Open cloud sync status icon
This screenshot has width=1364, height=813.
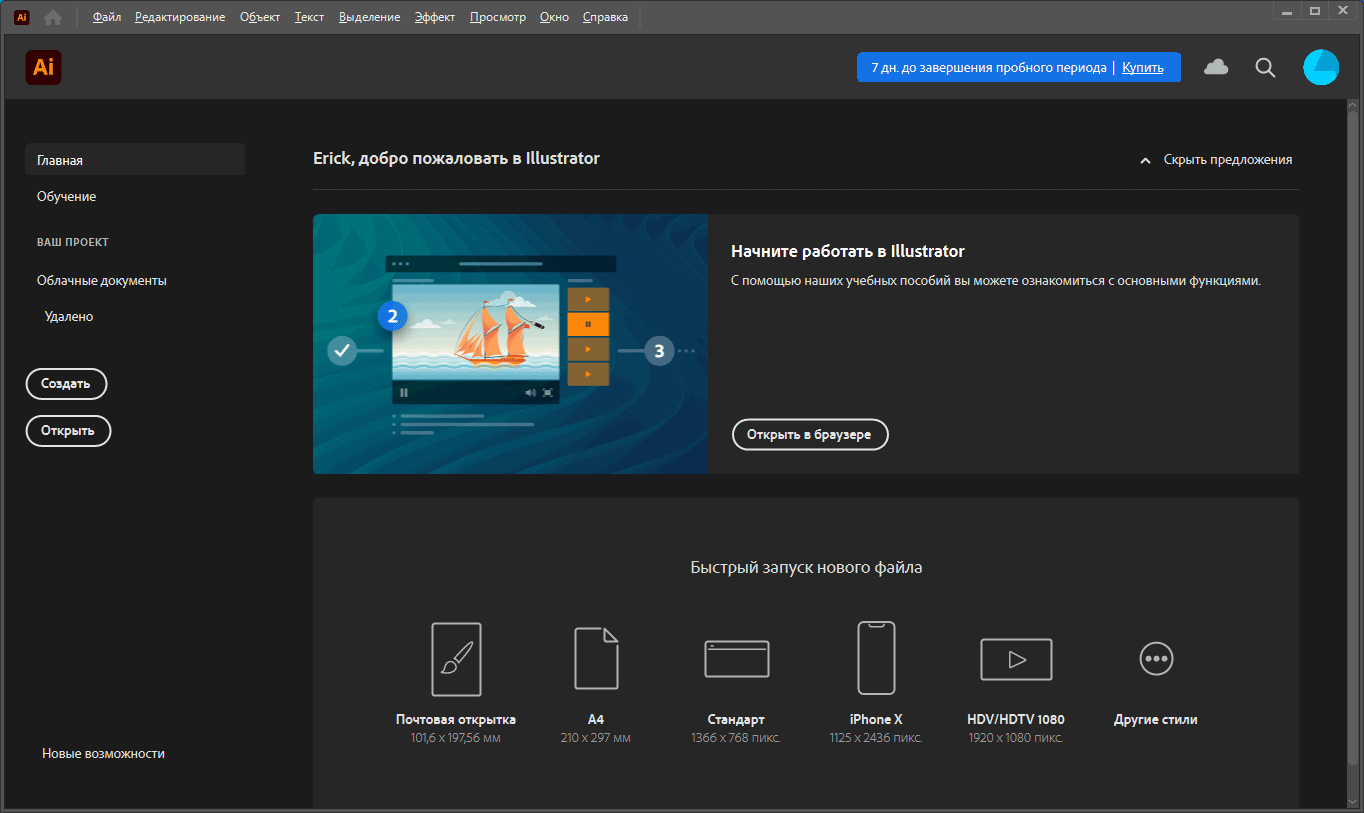1216,67
